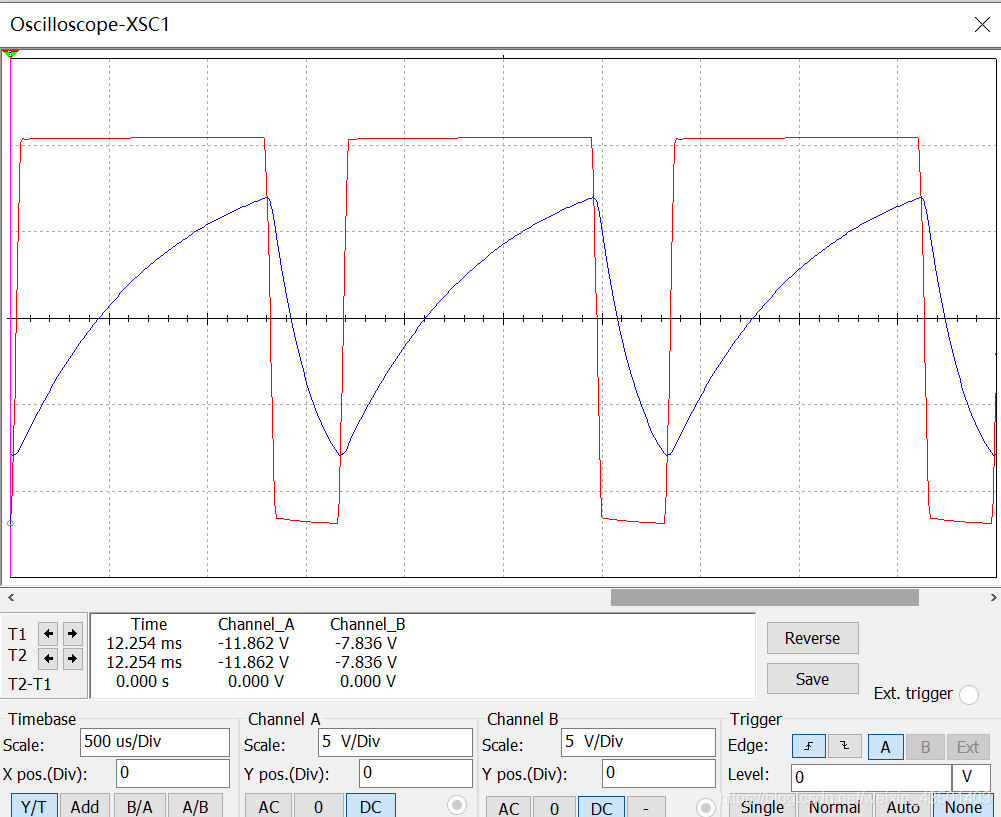Move cursor T1 left with arrow
Viewport: 1001px width, 817px height.
click(49, 634)
